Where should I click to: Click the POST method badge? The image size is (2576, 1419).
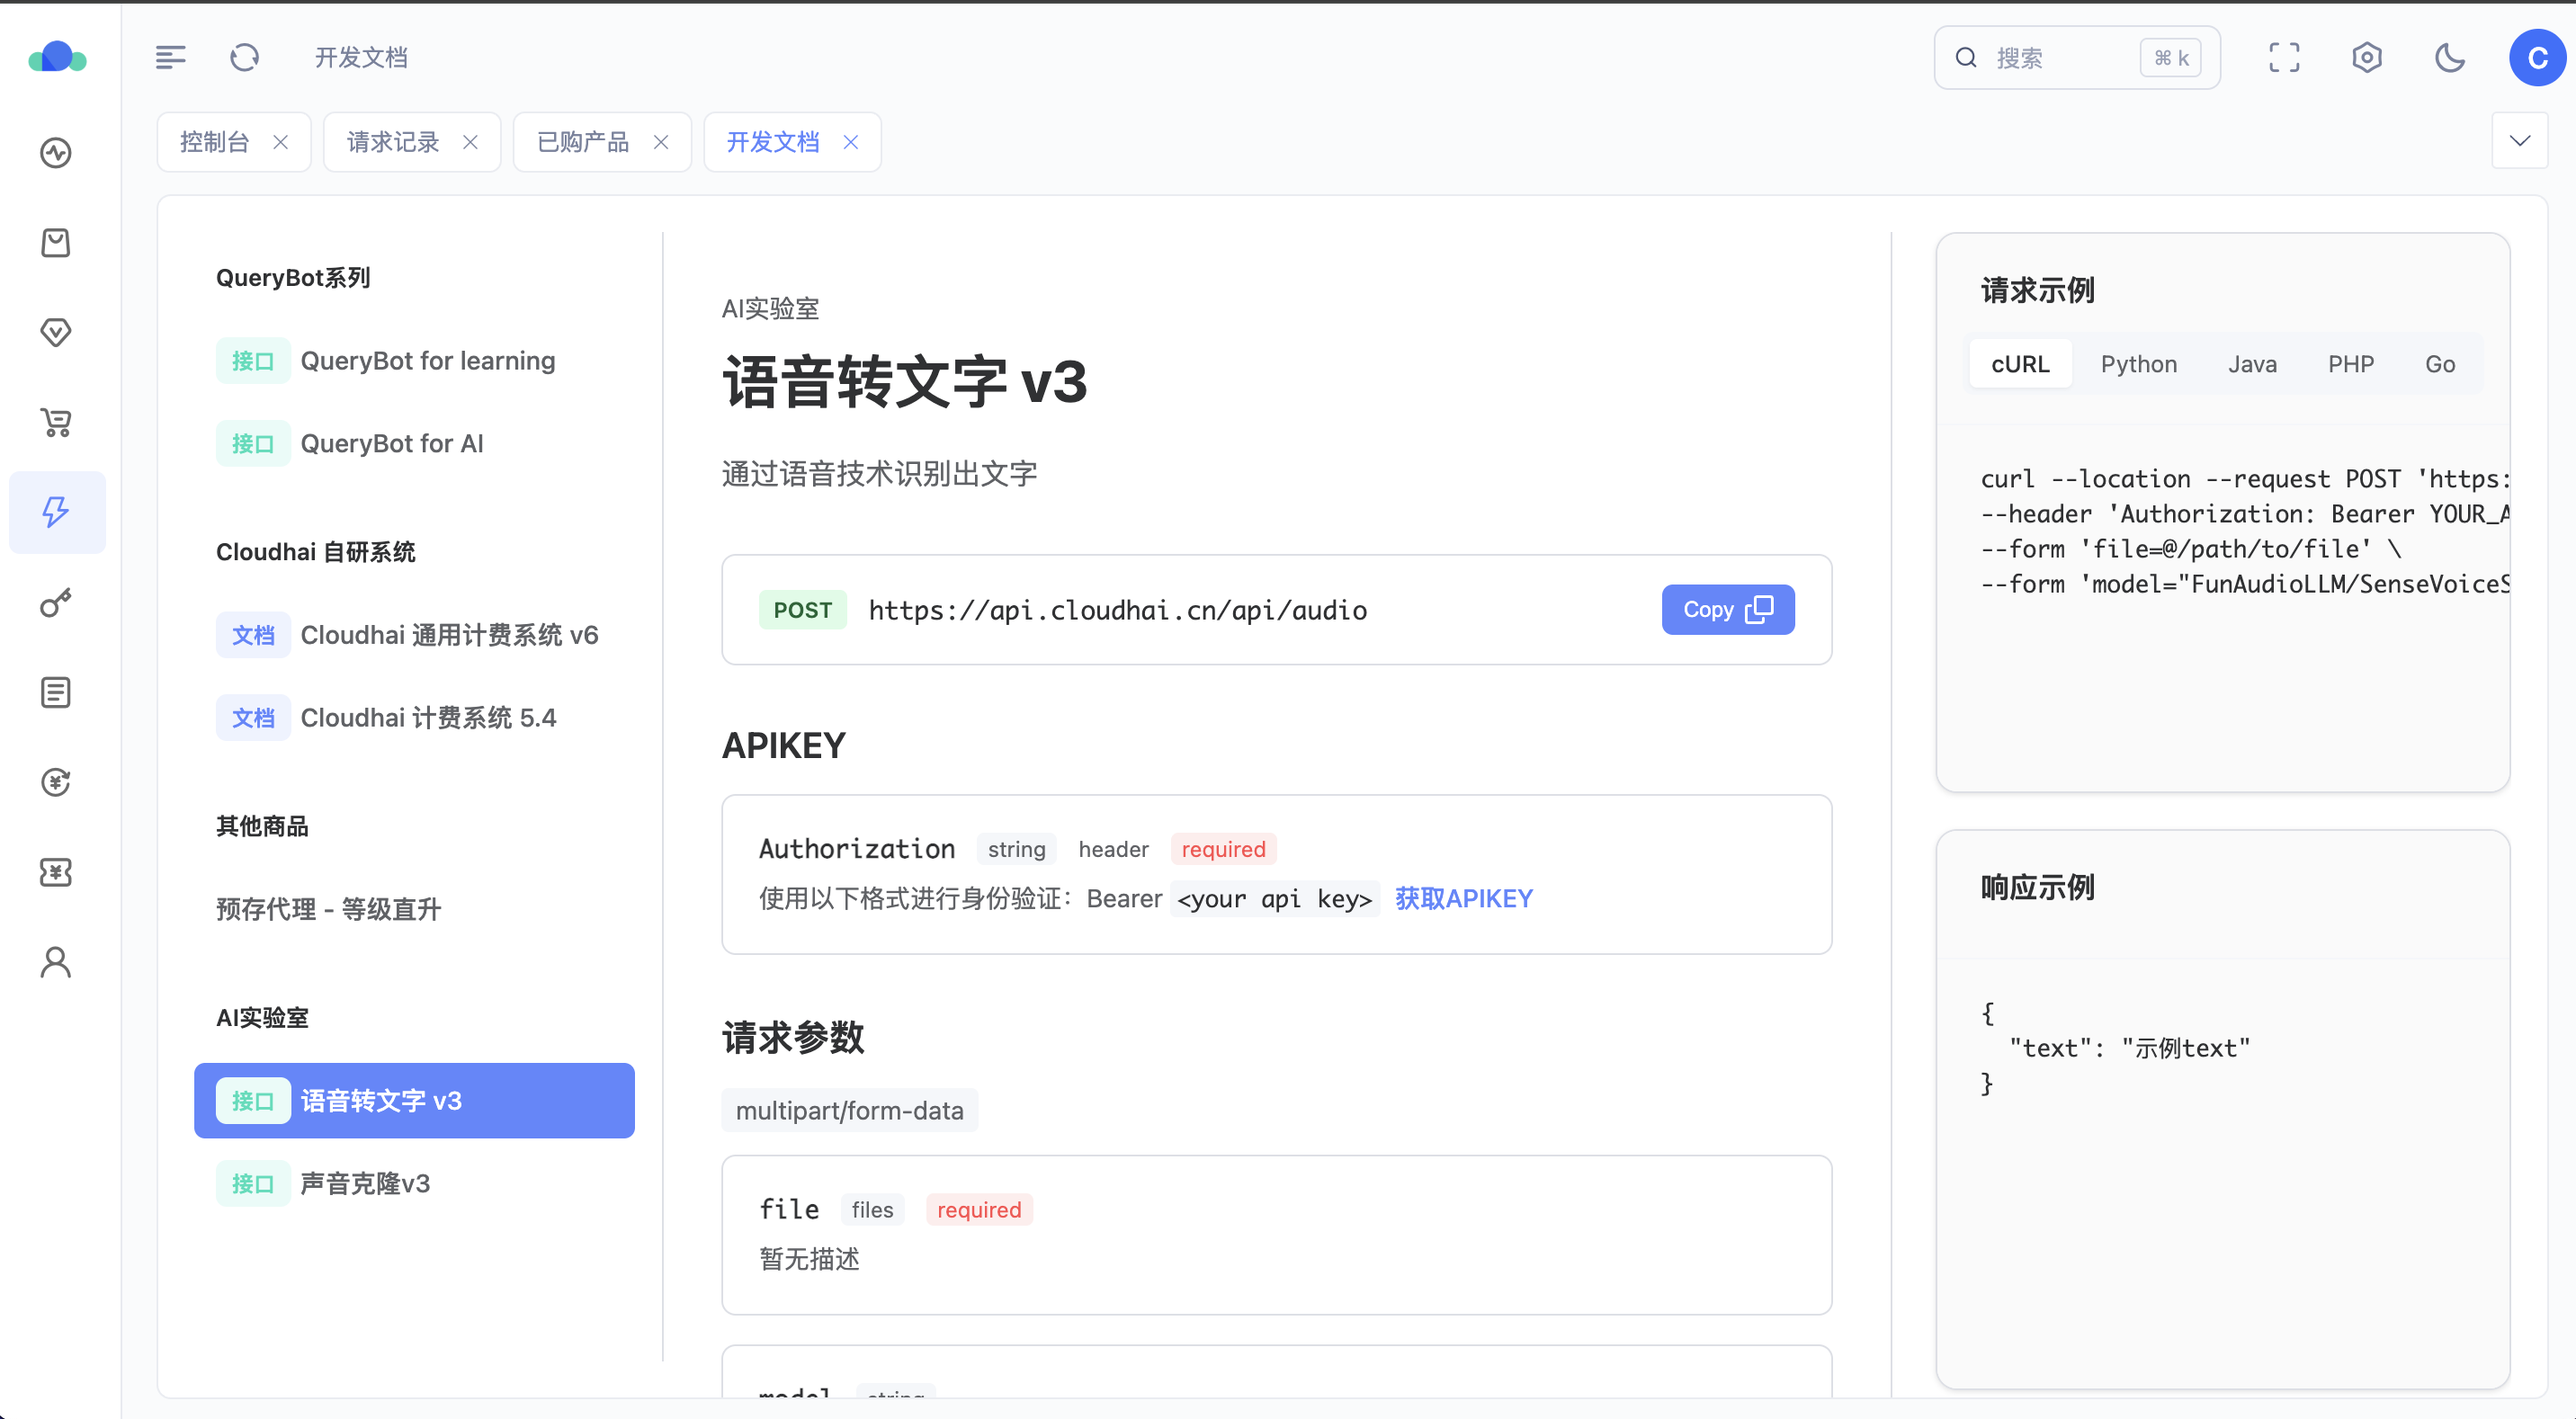[802, 610]
